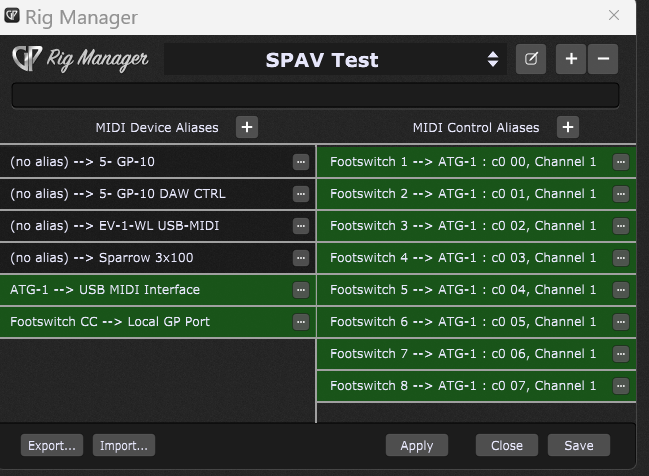
Task: Add a new MIDI Device Alias
Action: click(247, 127)
